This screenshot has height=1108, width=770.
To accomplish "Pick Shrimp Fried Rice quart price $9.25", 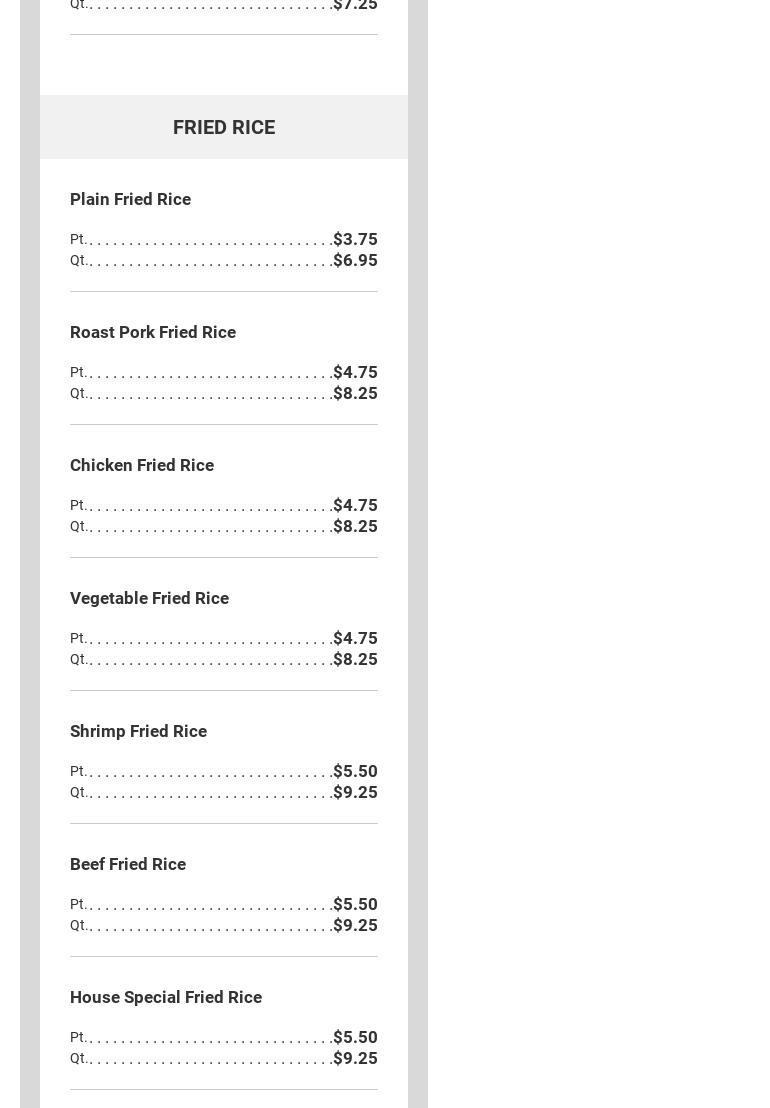I will click(355, 792).
